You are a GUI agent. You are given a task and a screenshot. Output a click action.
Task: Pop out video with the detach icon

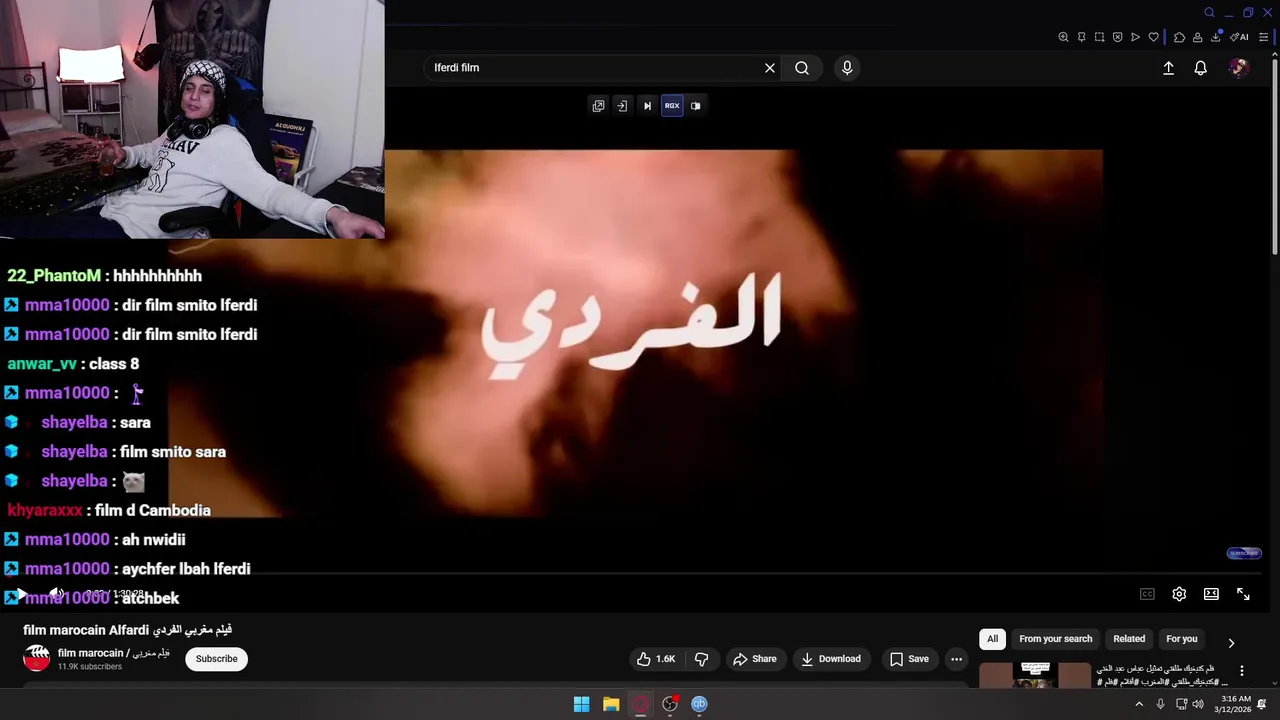coord(598,106)
